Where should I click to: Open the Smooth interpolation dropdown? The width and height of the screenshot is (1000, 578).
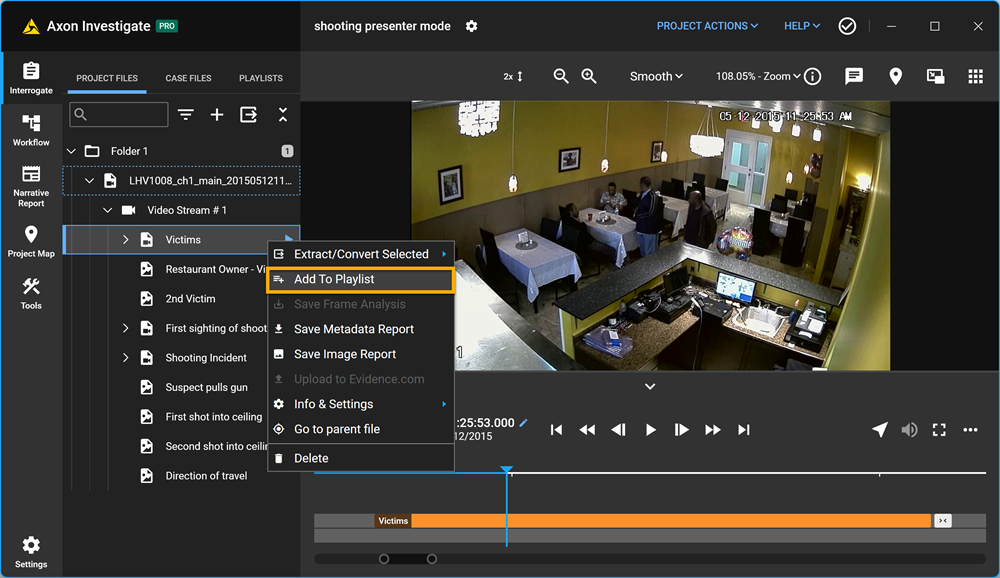coord(656,76)
